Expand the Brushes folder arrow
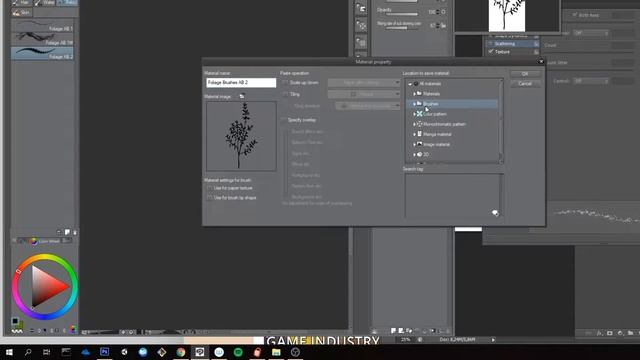Viewport: 640px width, 360px height. pyautogui.click(x=414, y=104)
